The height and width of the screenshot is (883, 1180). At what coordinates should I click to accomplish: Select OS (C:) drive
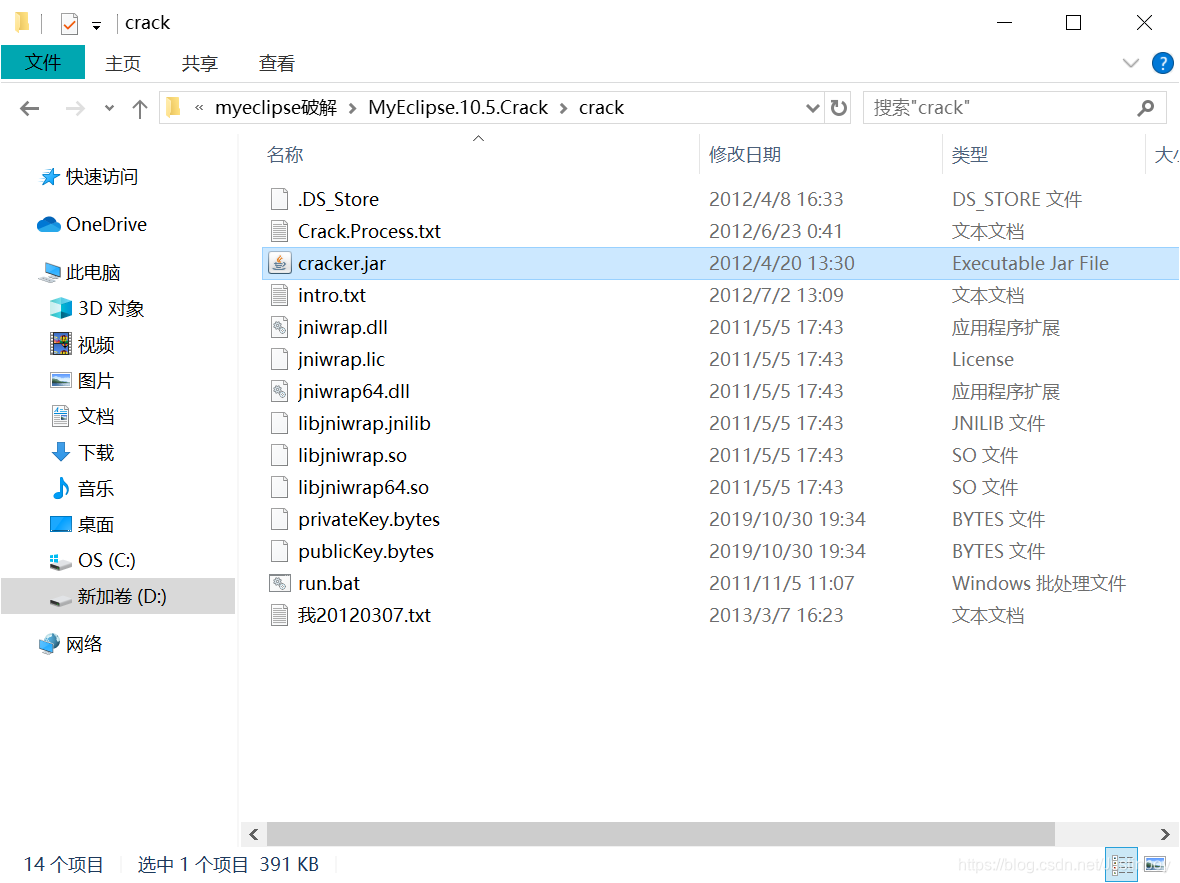click(x=93, y=560)
